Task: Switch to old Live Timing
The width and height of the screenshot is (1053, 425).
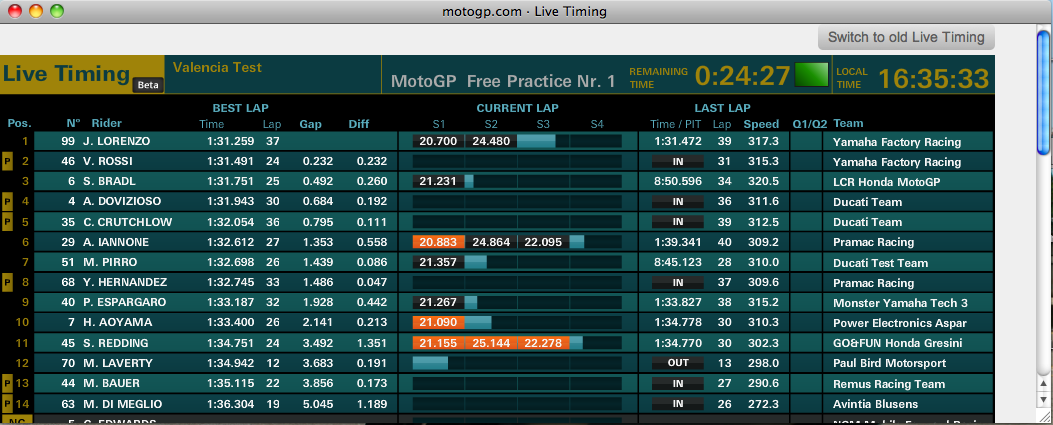Action: pos(907,37)
